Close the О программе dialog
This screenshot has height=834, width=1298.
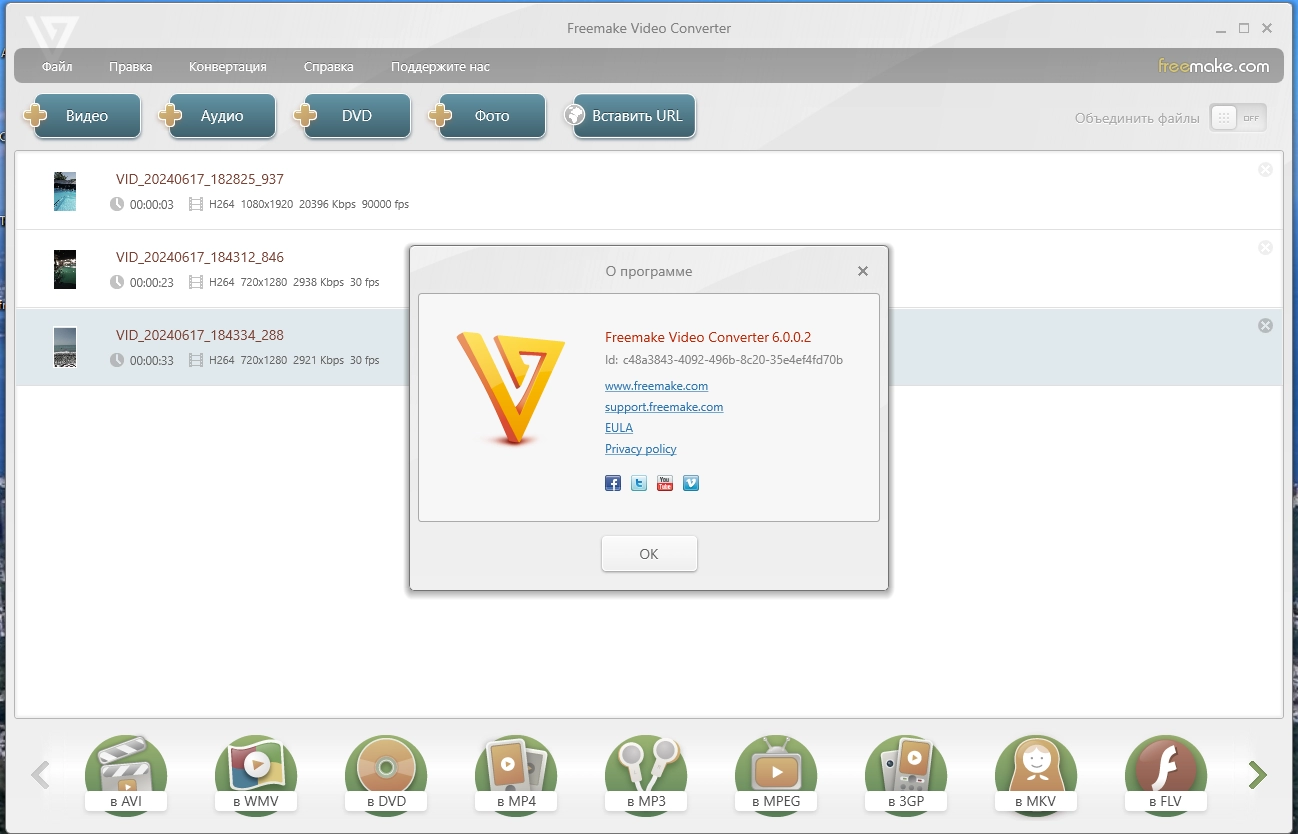(863, 271)
